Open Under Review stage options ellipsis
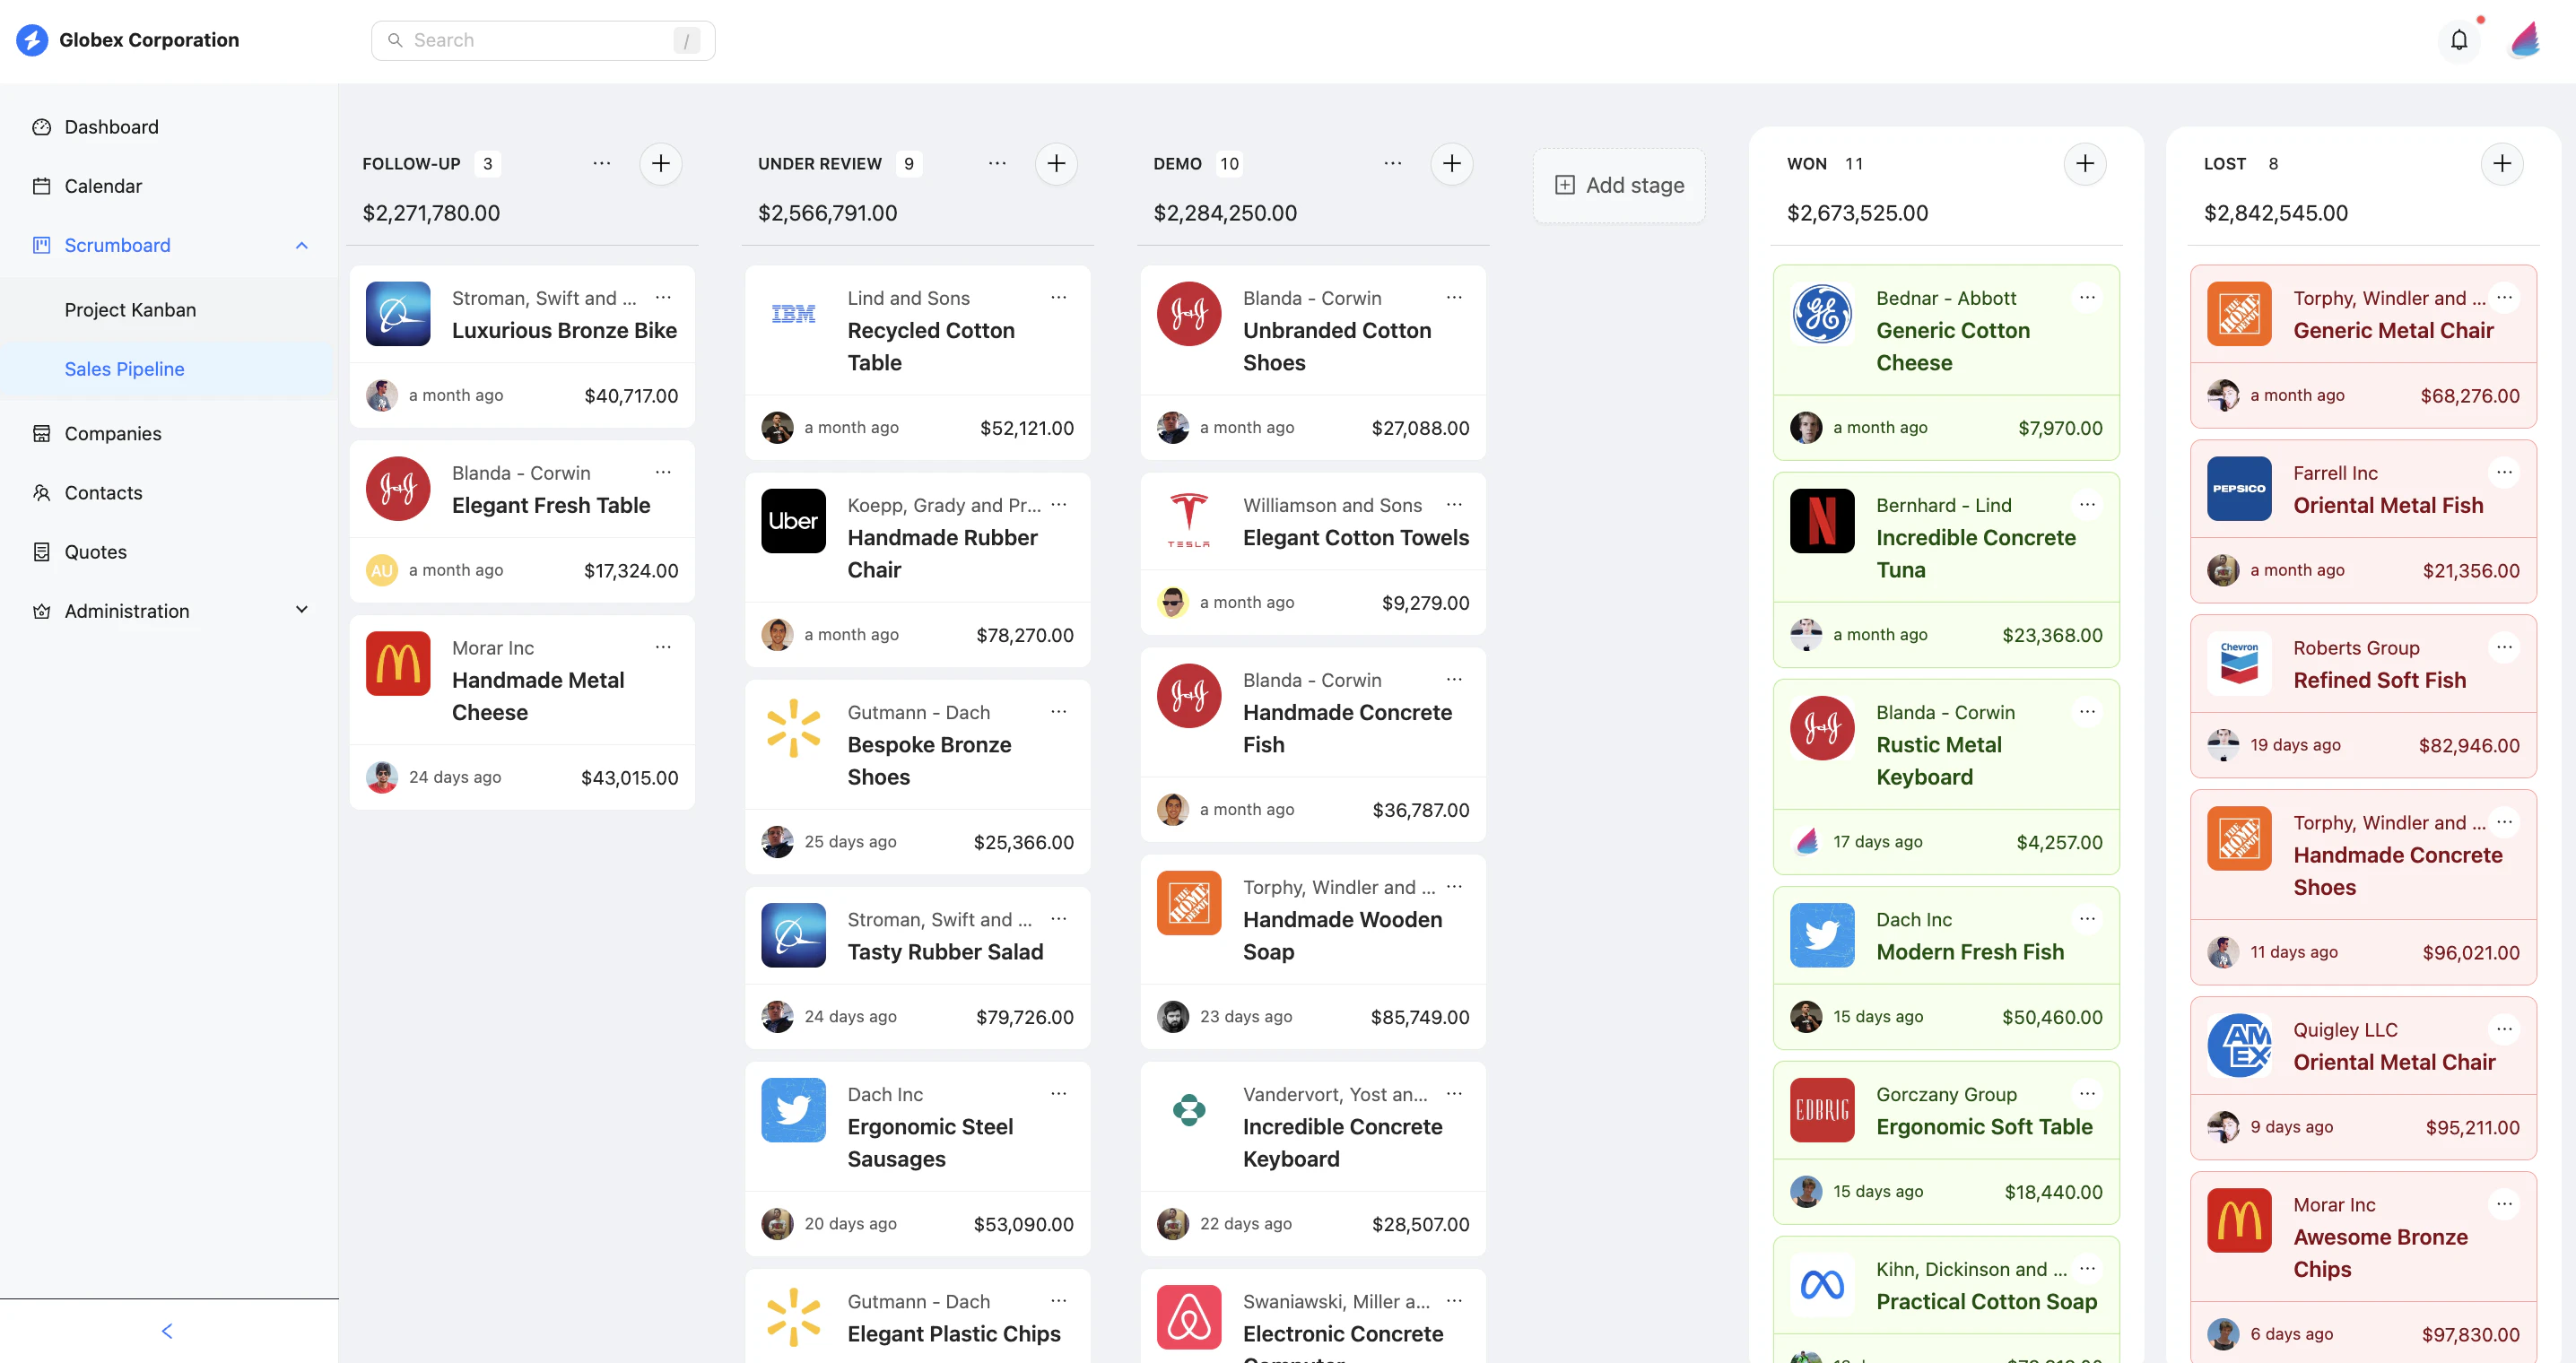The image size is (2576, 1363). pyautogui.click(x=997, y=163)
